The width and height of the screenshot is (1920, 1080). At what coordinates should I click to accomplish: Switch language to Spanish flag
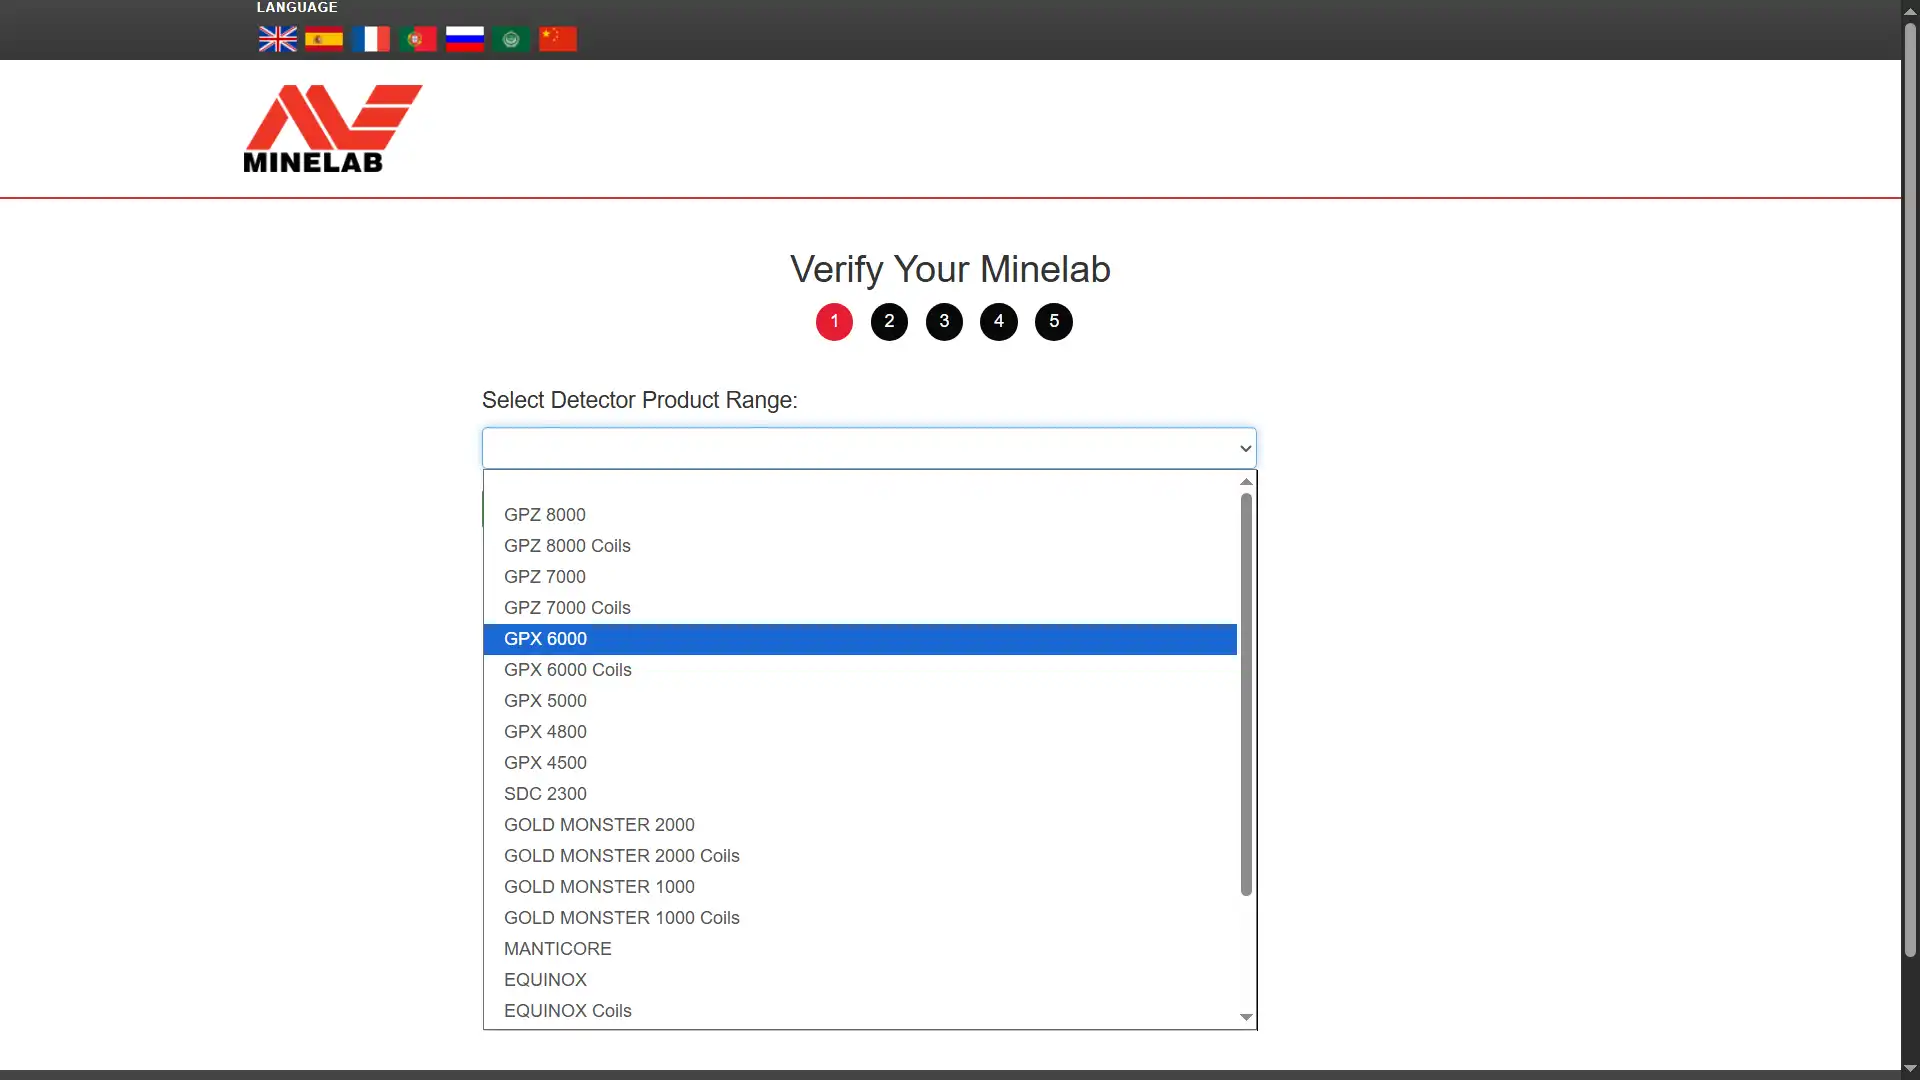(324, 39)
